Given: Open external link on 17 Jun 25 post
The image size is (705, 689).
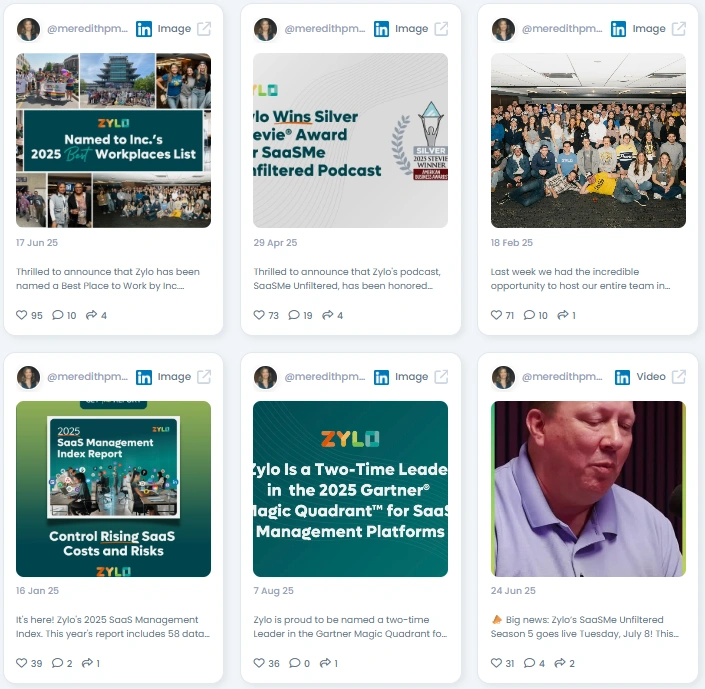Looking at the screenshot, I should (x=204, y=29).
